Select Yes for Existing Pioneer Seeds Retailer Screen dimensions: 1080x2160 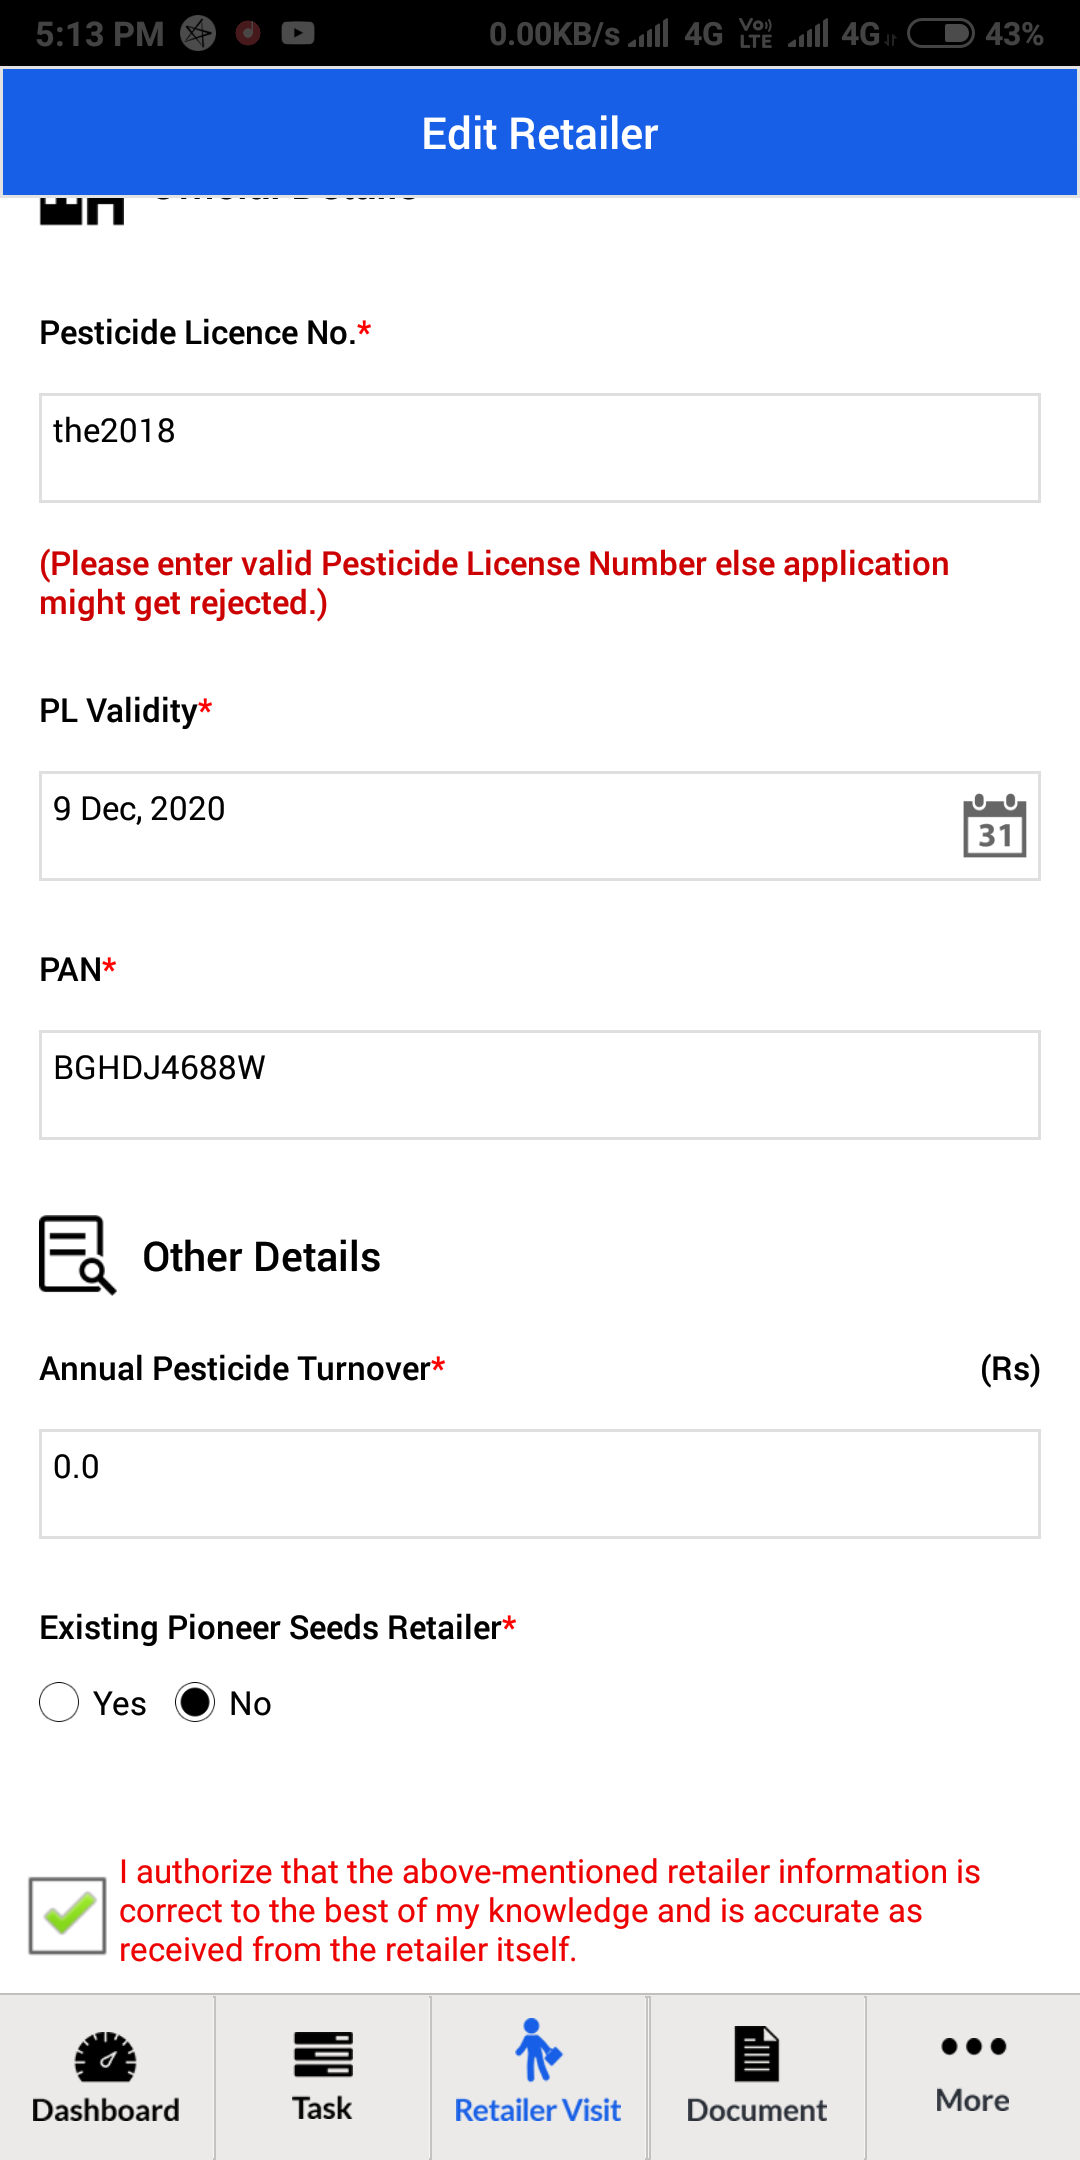tap(59, 1702)
